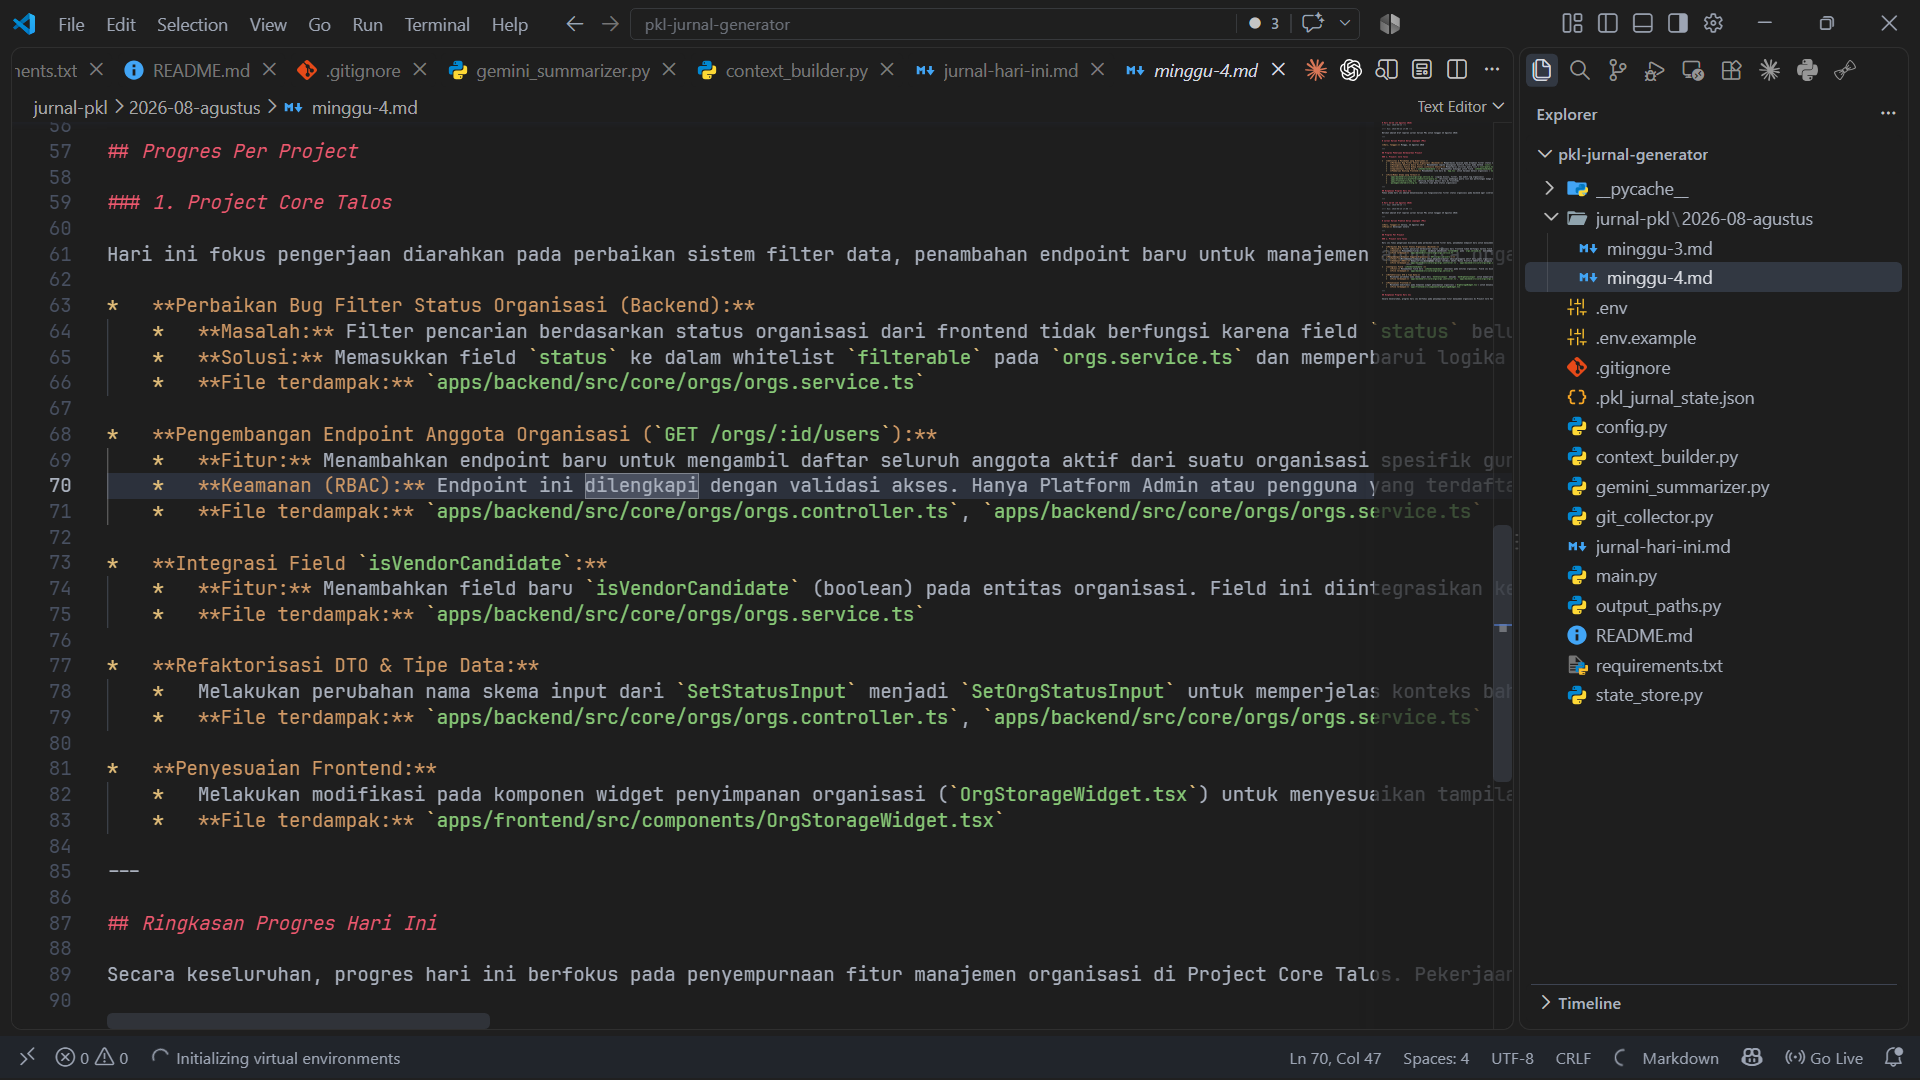Toggle the secondary side bar visibility
The width and height of the screenshot is (1920, 1080).
tap(1678, 24)
